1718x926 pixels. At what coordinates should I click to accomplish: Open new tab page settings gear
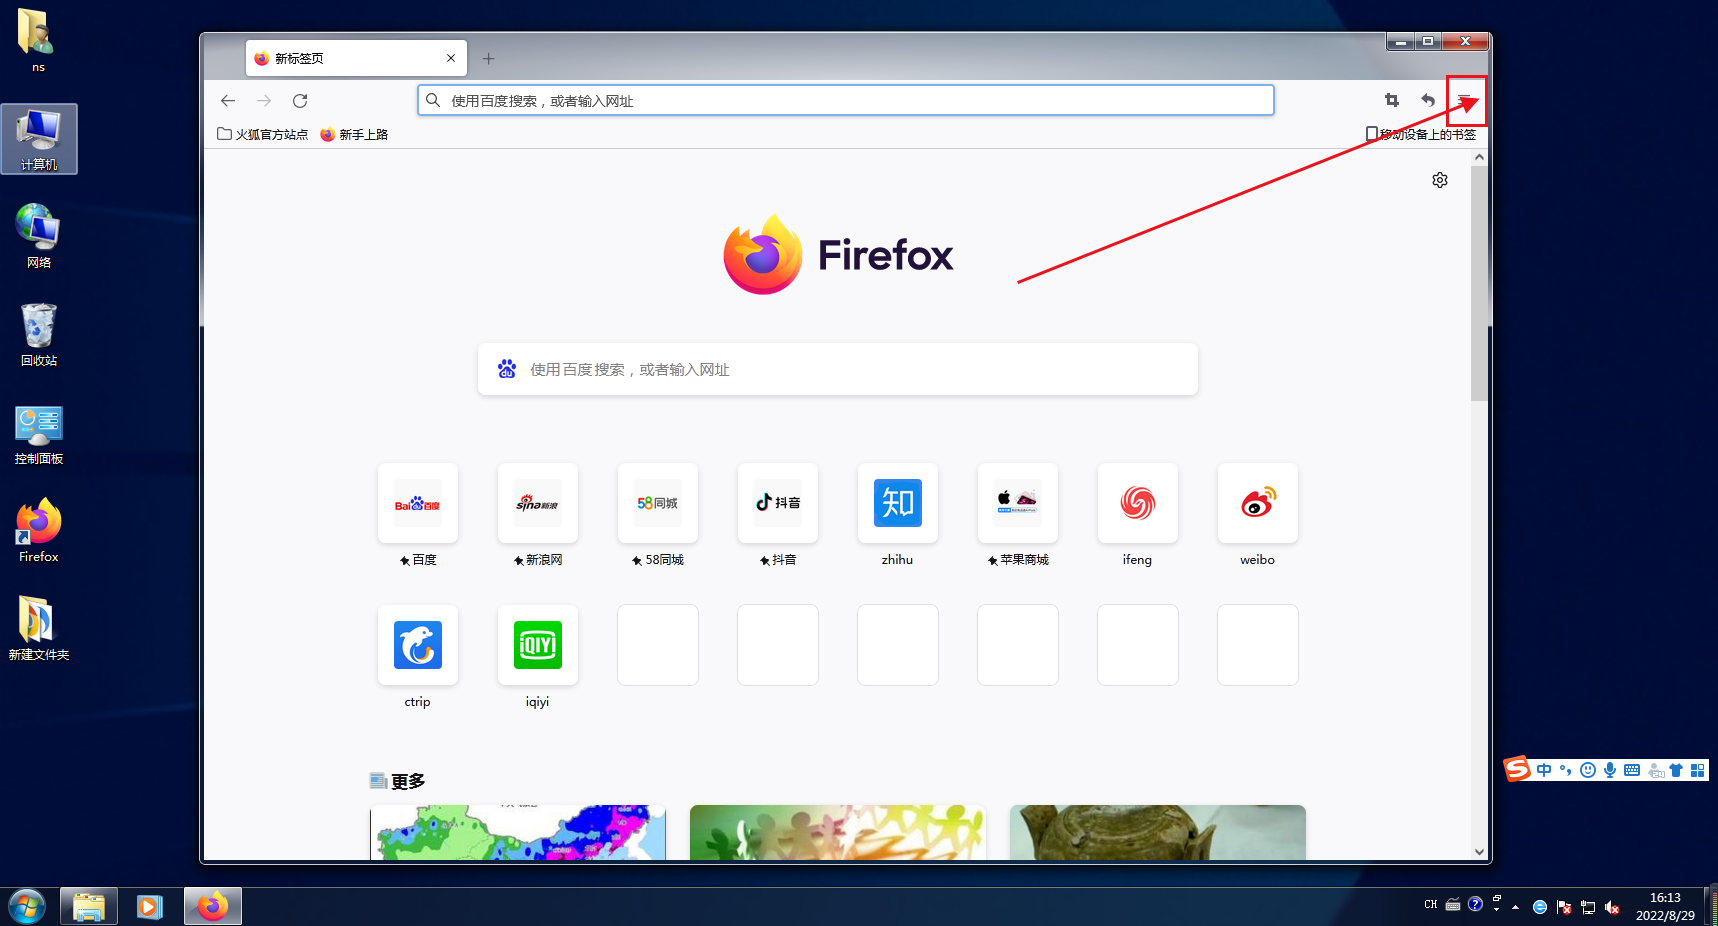[1440, 180]
